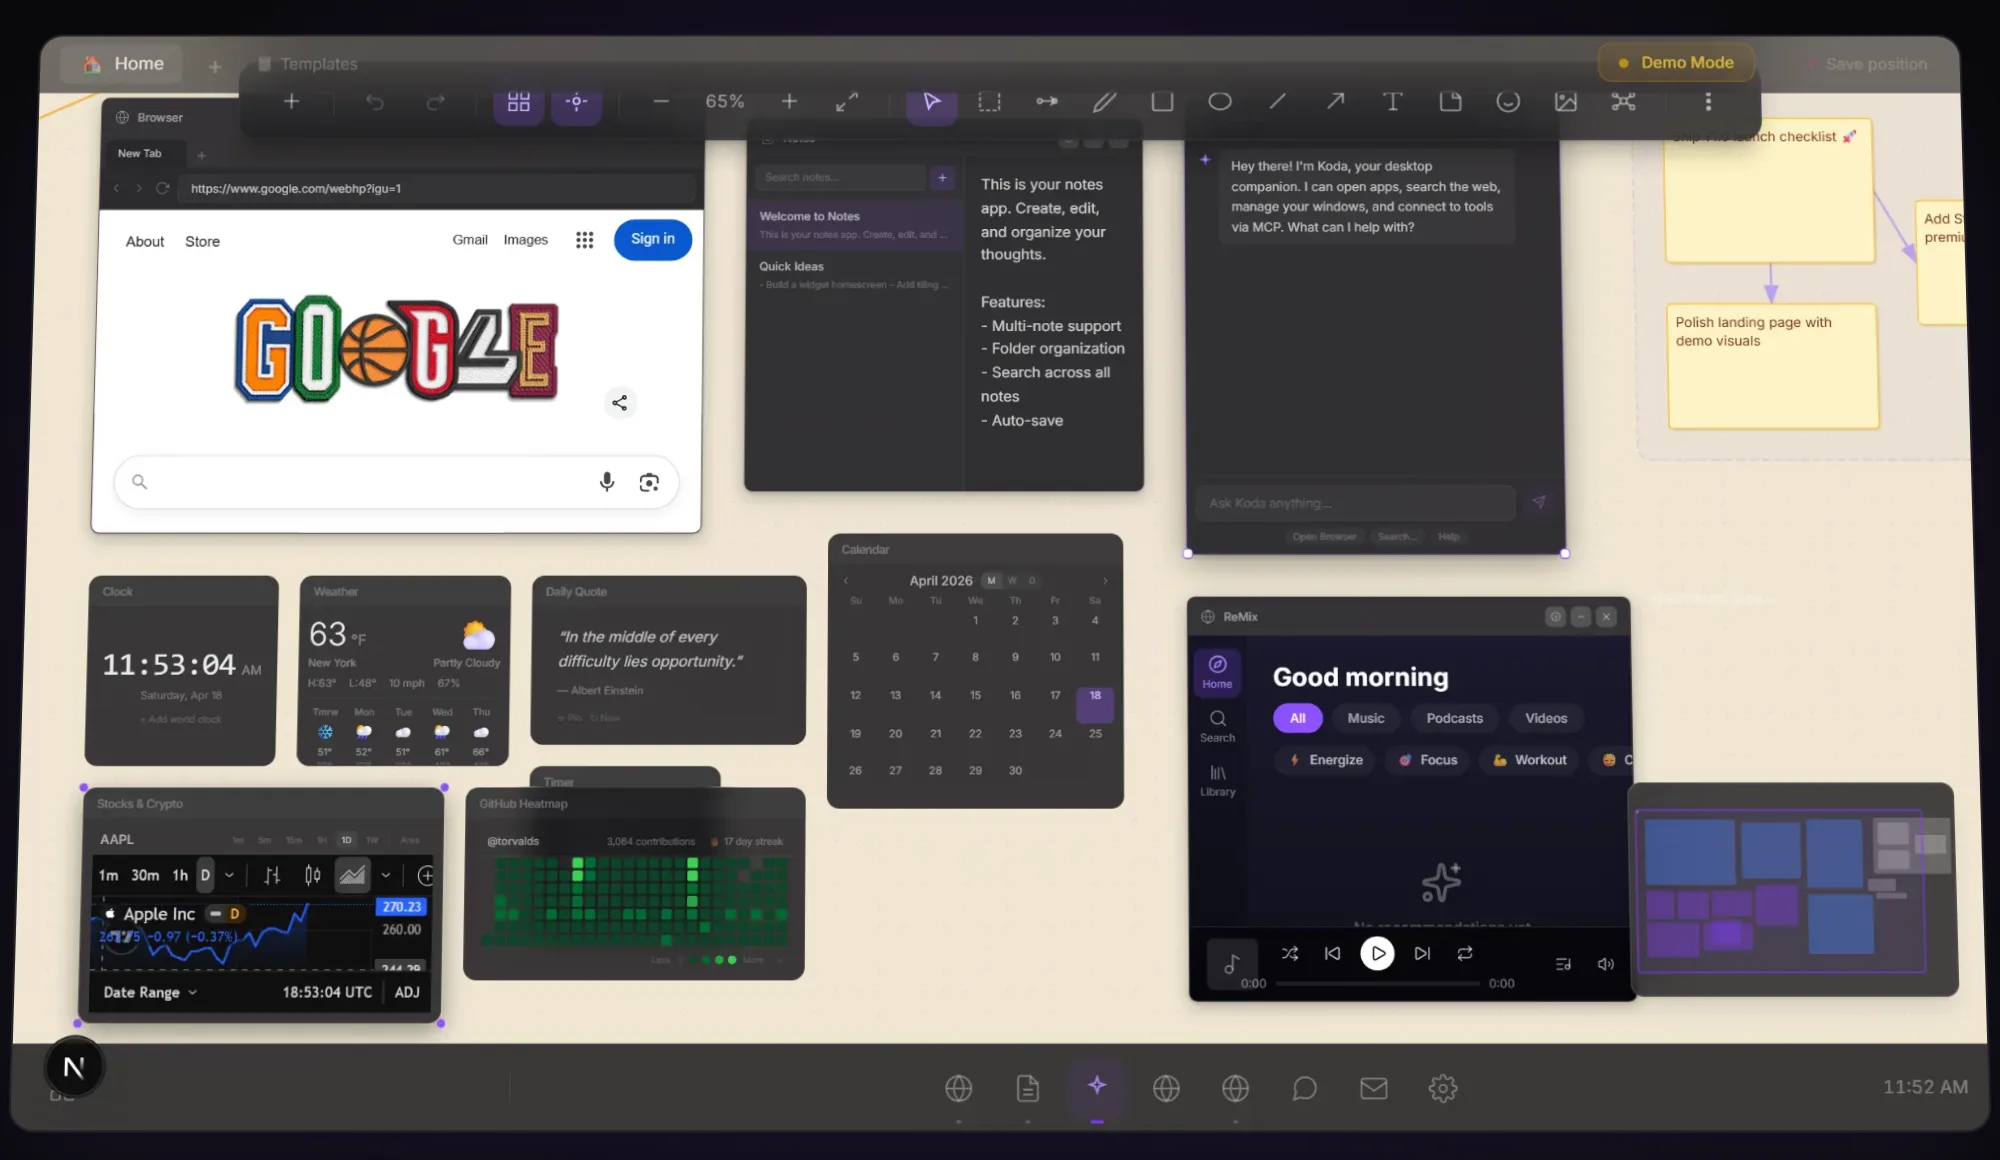
Task: Toggle repeat in ReMix player
Action: 1465,953
